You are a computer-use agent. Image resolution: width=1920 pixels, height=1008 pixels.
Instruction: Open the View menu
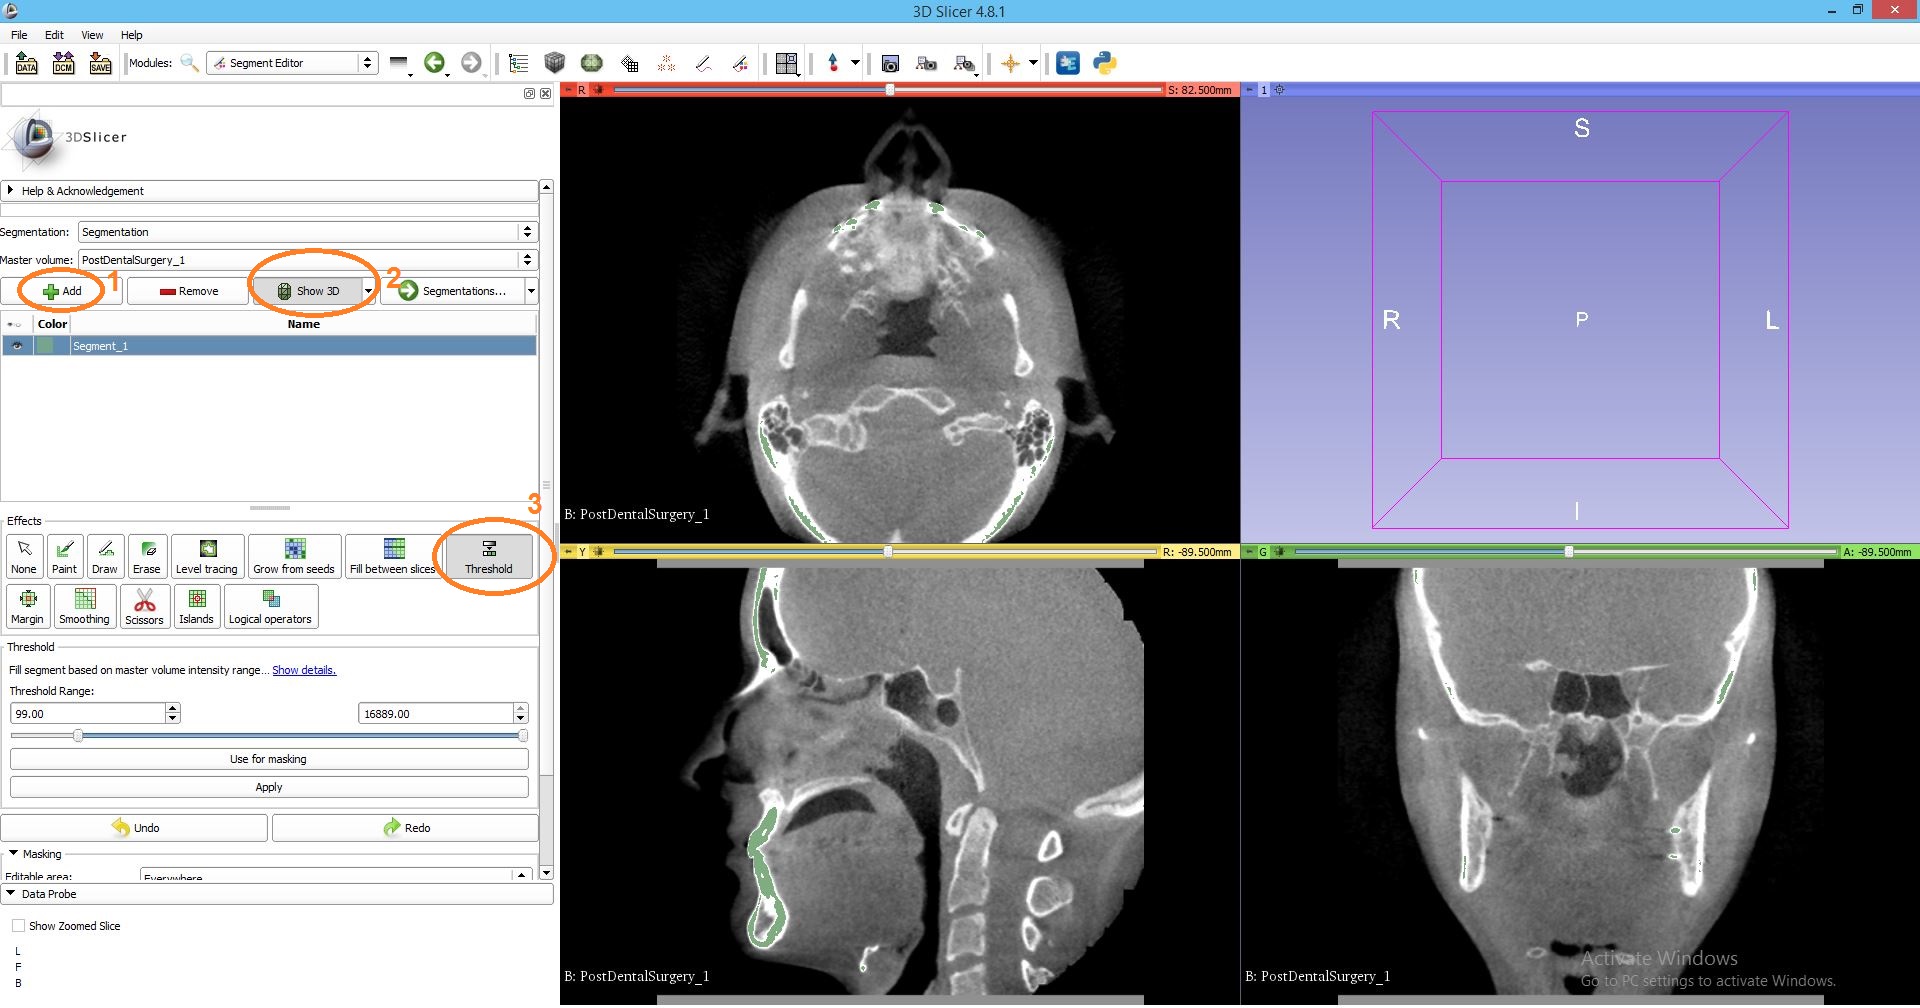(92, 35)
